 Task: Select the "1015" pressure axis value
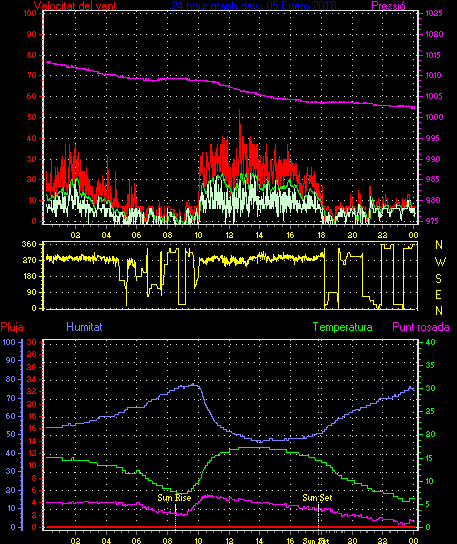tap(433, 55)
